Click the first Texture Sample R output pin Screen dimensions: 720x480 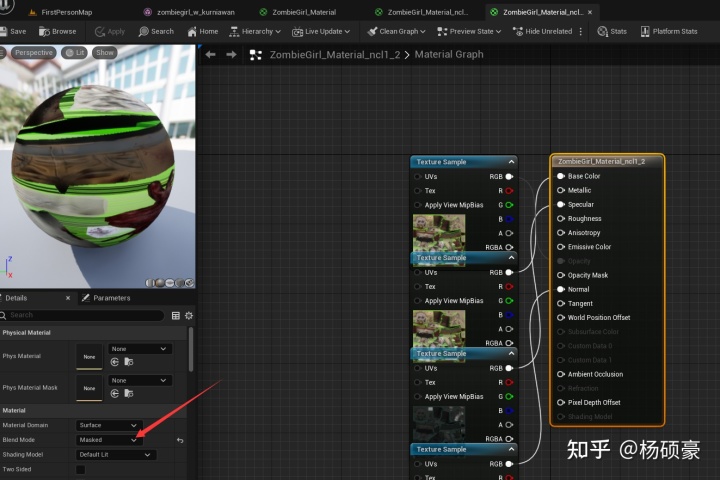point(509,191)
